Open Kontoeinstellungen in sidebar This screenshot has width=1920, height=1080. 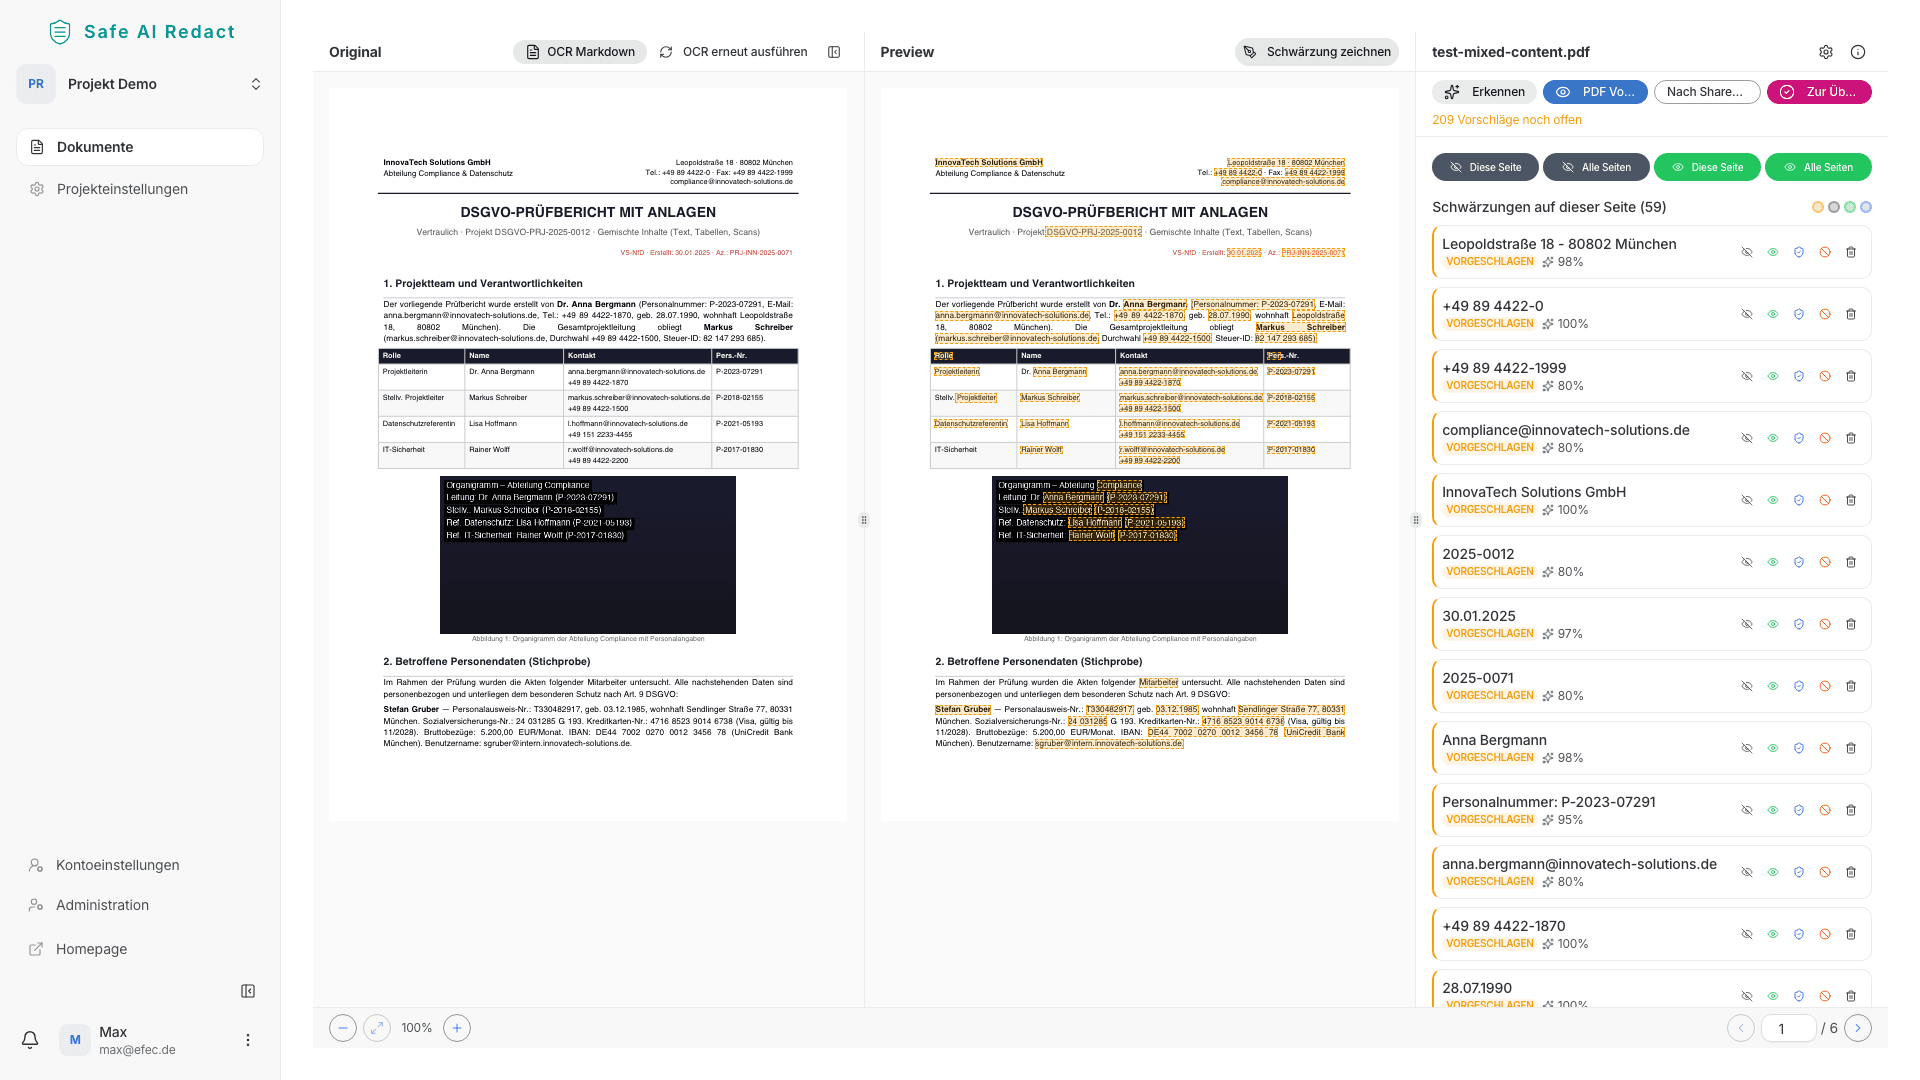[117, 865]
